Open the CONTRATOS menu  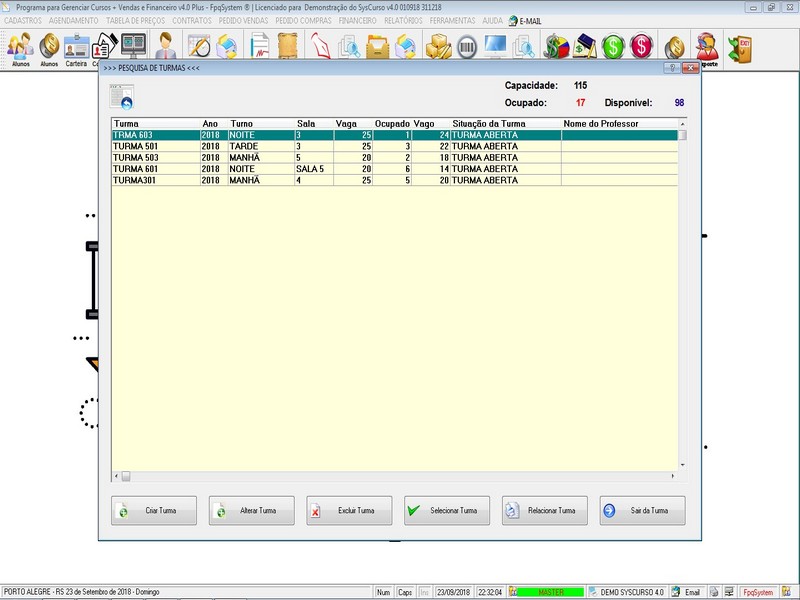point(191,21)
